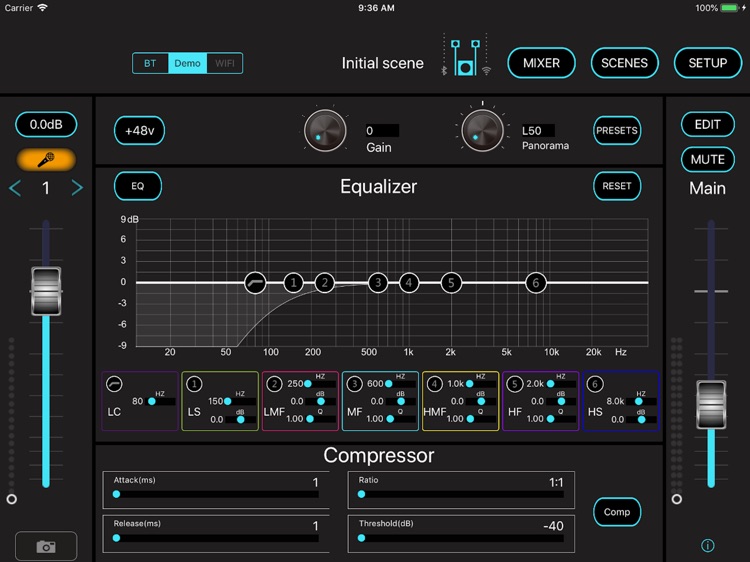
Task: Open the MIXER view
Action: 542,63
